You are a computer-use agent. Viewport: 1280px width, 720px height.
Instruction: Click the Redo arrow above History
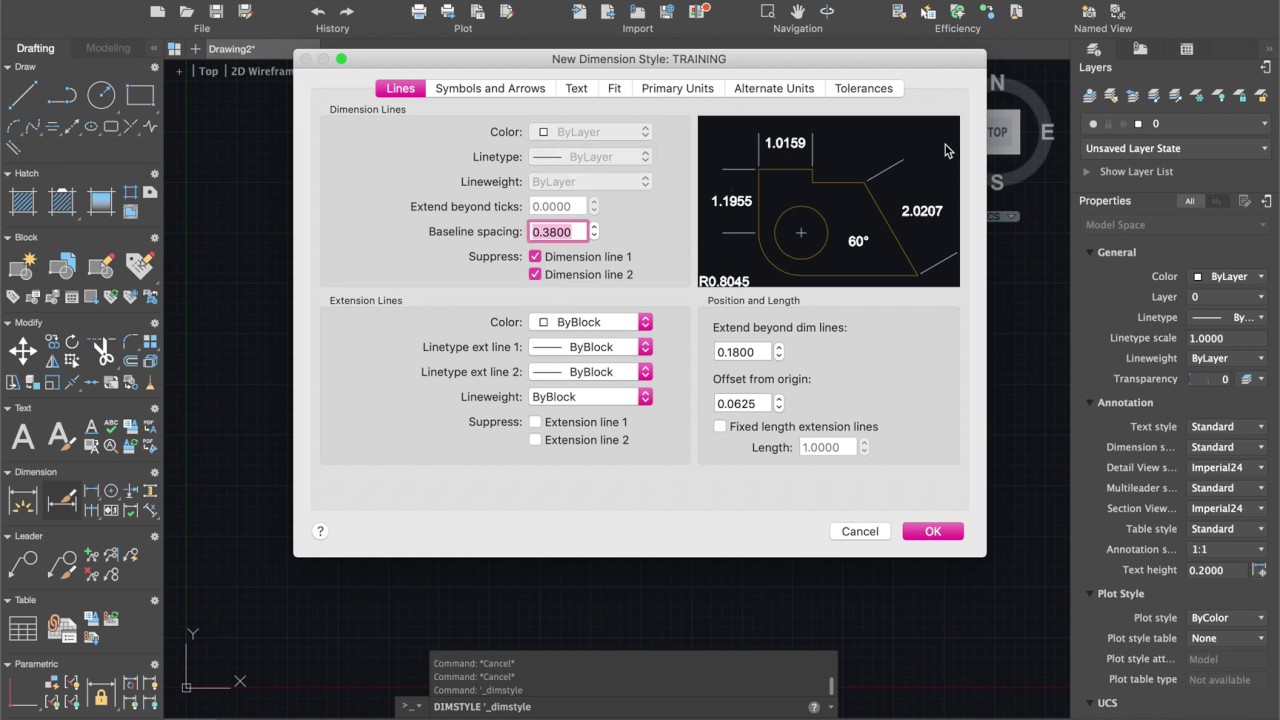(347, 11)
